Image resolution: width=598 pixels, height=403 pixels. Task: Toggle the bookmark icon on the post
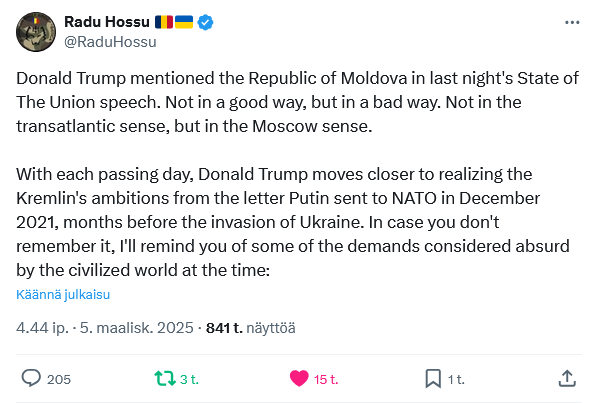click(x=433, y=379)
